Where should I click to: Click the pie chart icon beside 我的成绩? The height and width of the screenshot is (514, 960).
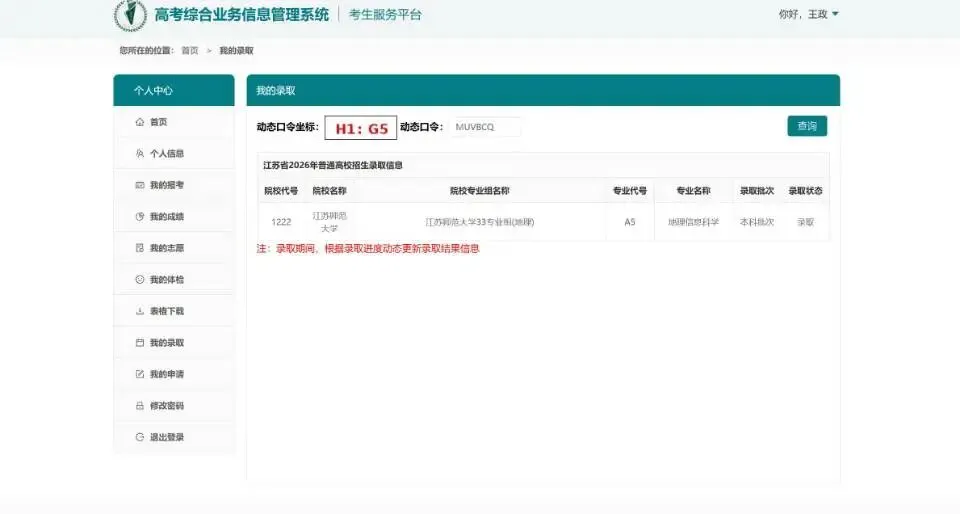point(140,217)
